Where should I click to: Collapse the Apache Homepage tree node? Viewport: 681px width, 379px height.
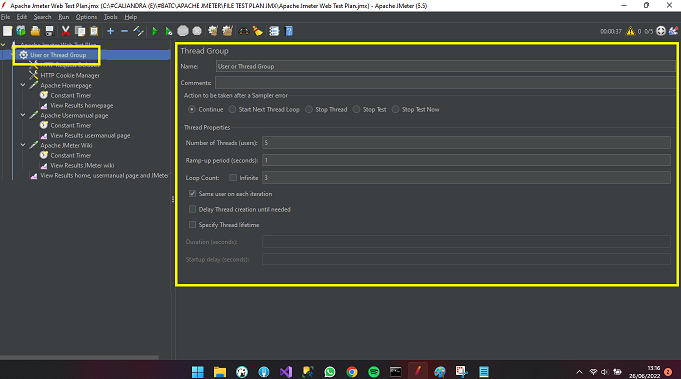(x=23, y=85)
